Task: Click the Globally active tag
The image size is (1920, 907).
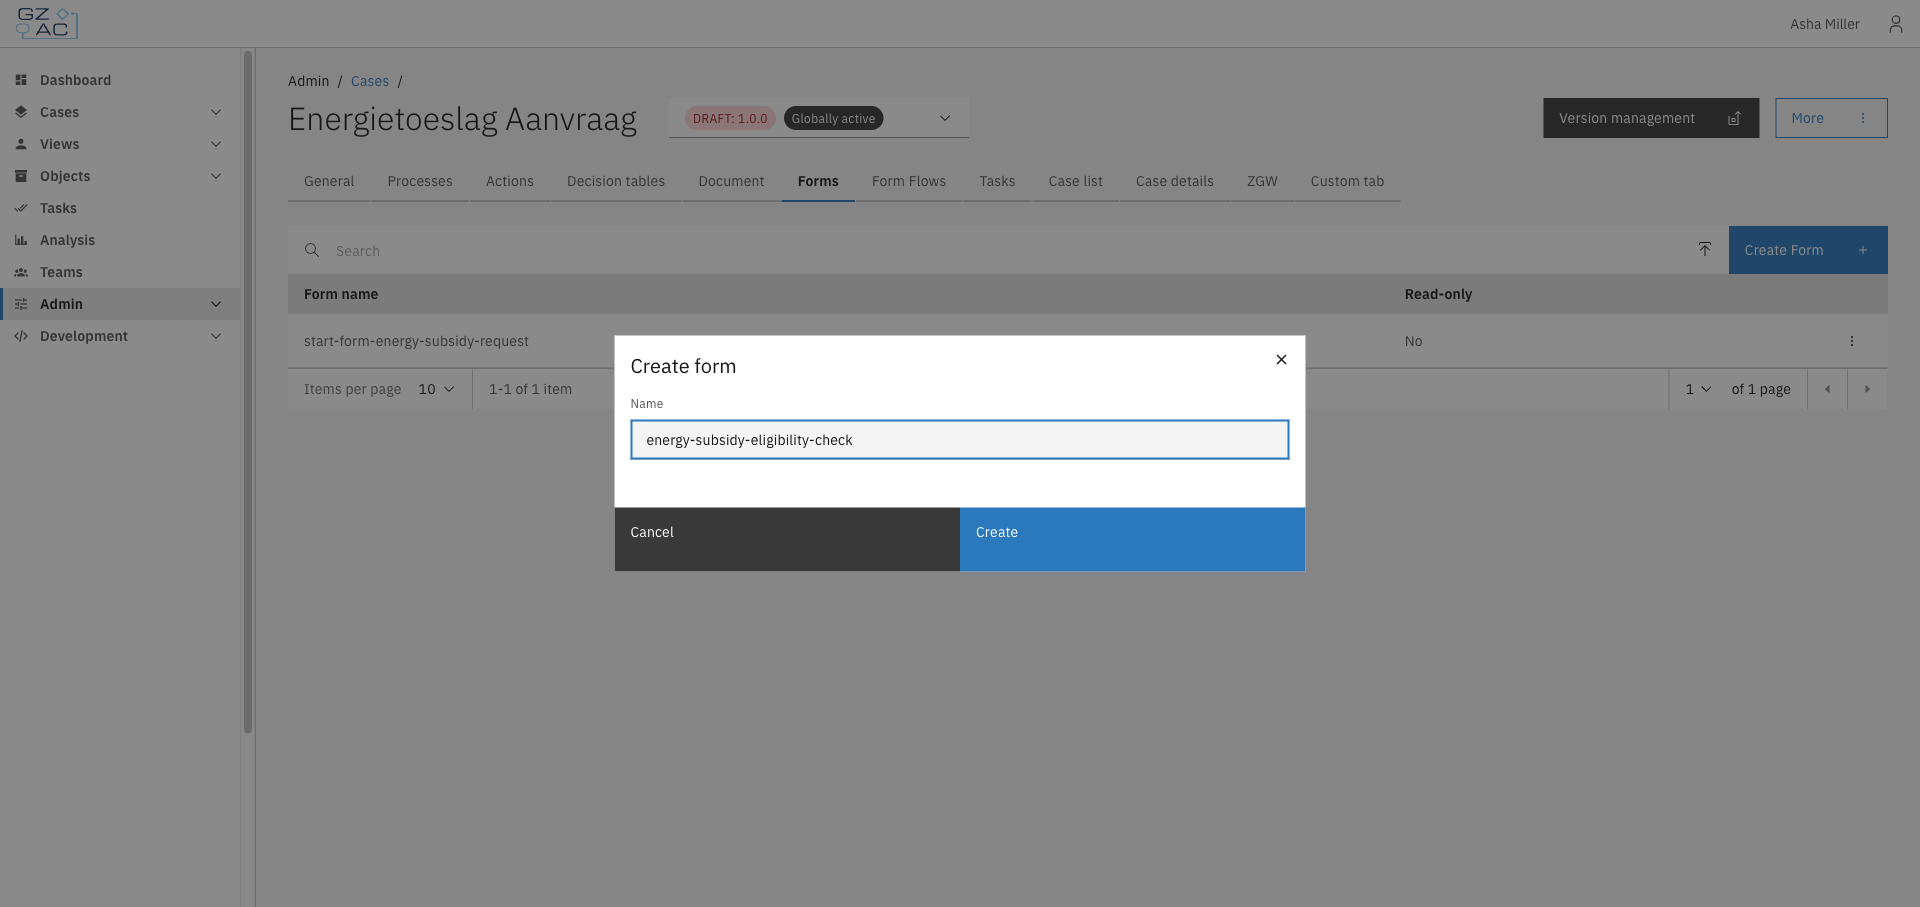Action: (833, 118)
